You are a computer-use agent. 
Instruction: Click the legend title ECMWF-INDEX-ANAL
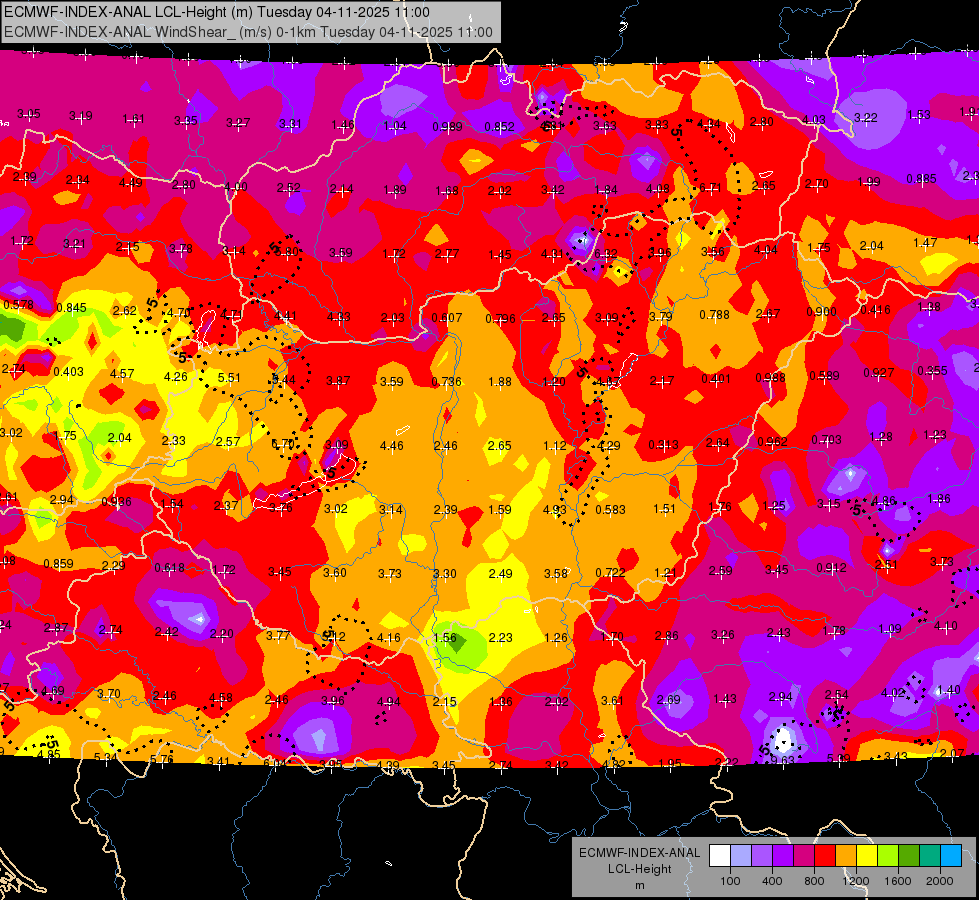tap(639, 853)
